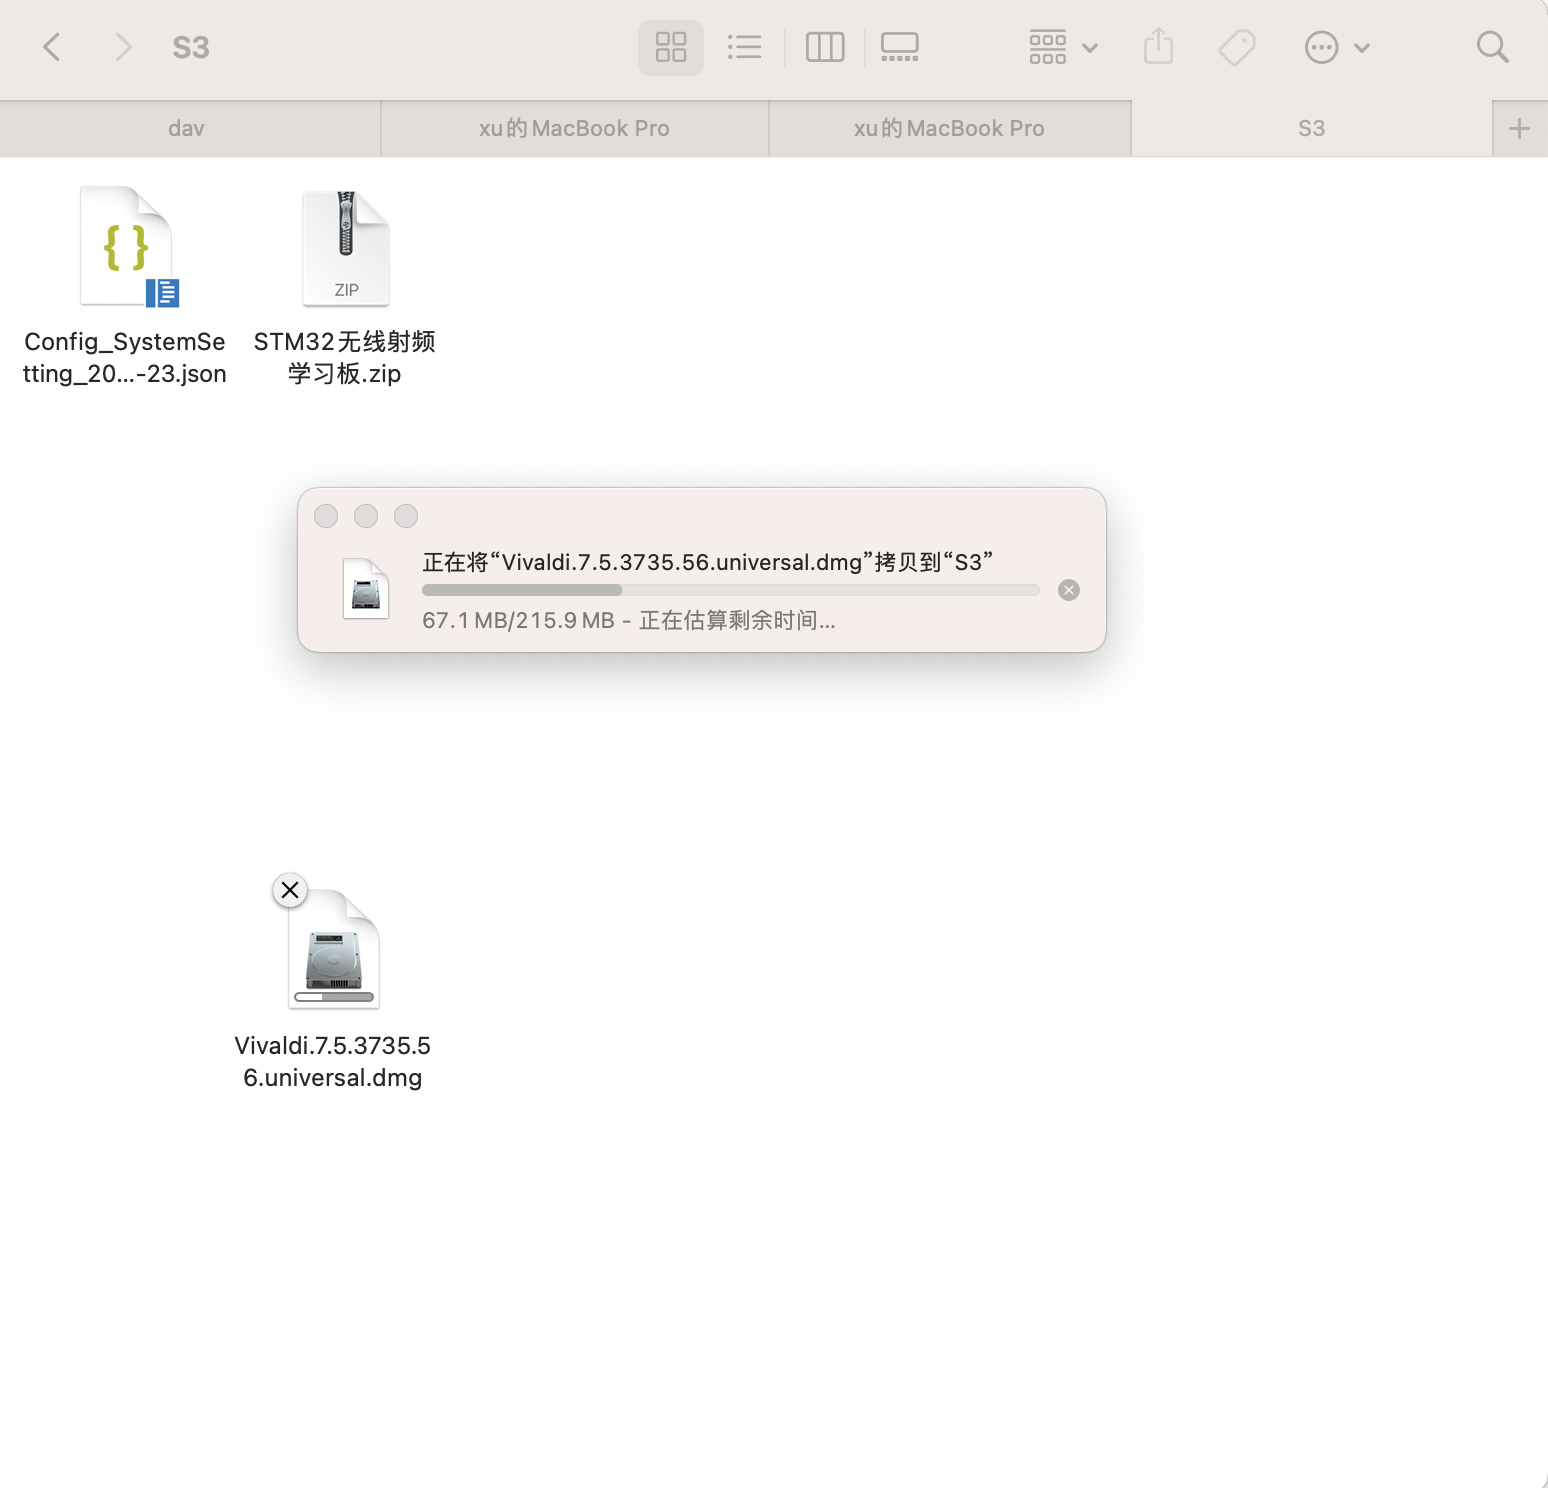Click the STM32无线射频学习板.zip file name
1548x1488 pixels.
(345, 357)
